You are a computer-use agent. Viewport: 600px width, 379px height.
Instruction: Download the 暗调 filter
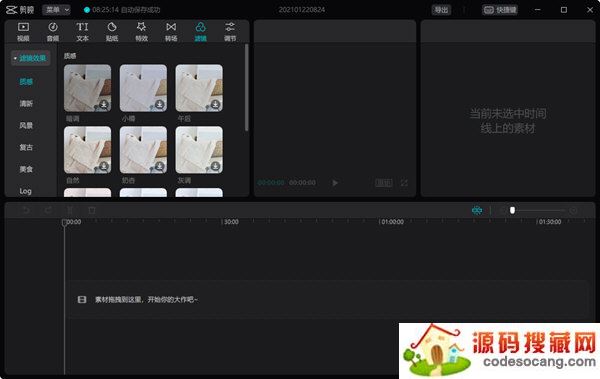(x=104, y=105)
